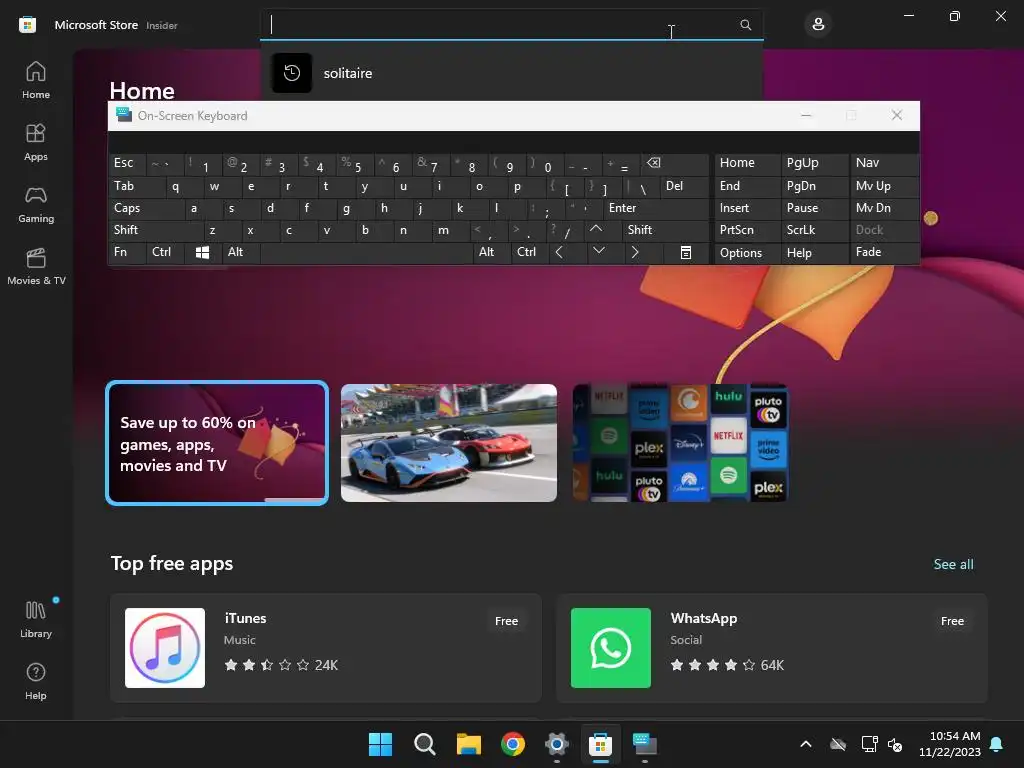Click the space bar on On-Screen Keyboard

click(366, 253)
